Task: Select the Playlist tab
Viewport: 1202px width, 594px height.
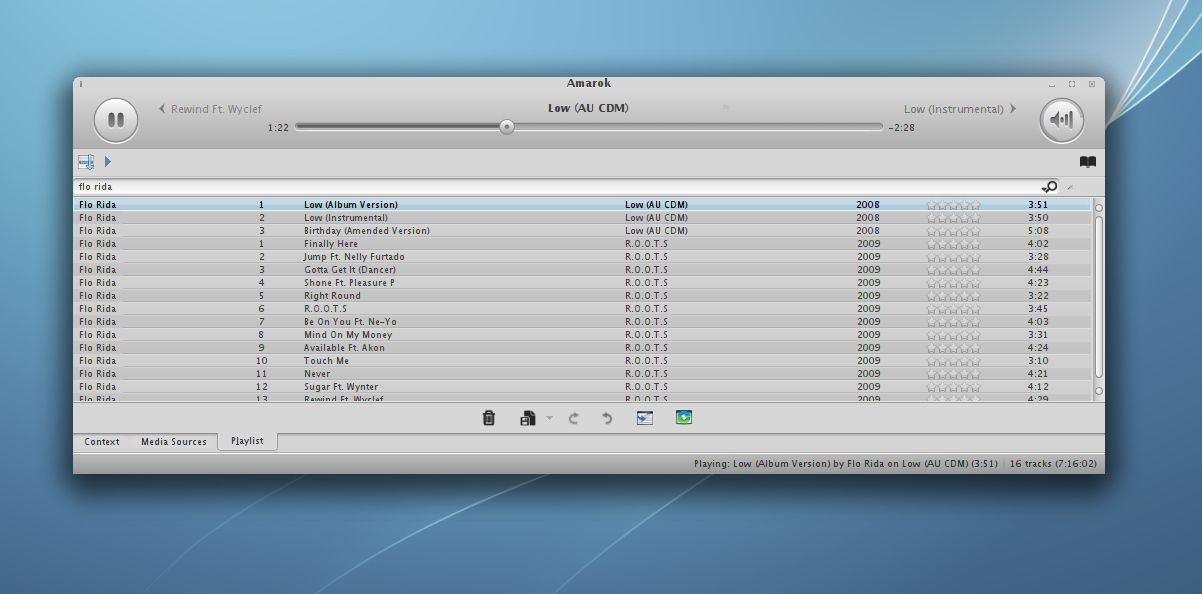Action: point(247,441)
